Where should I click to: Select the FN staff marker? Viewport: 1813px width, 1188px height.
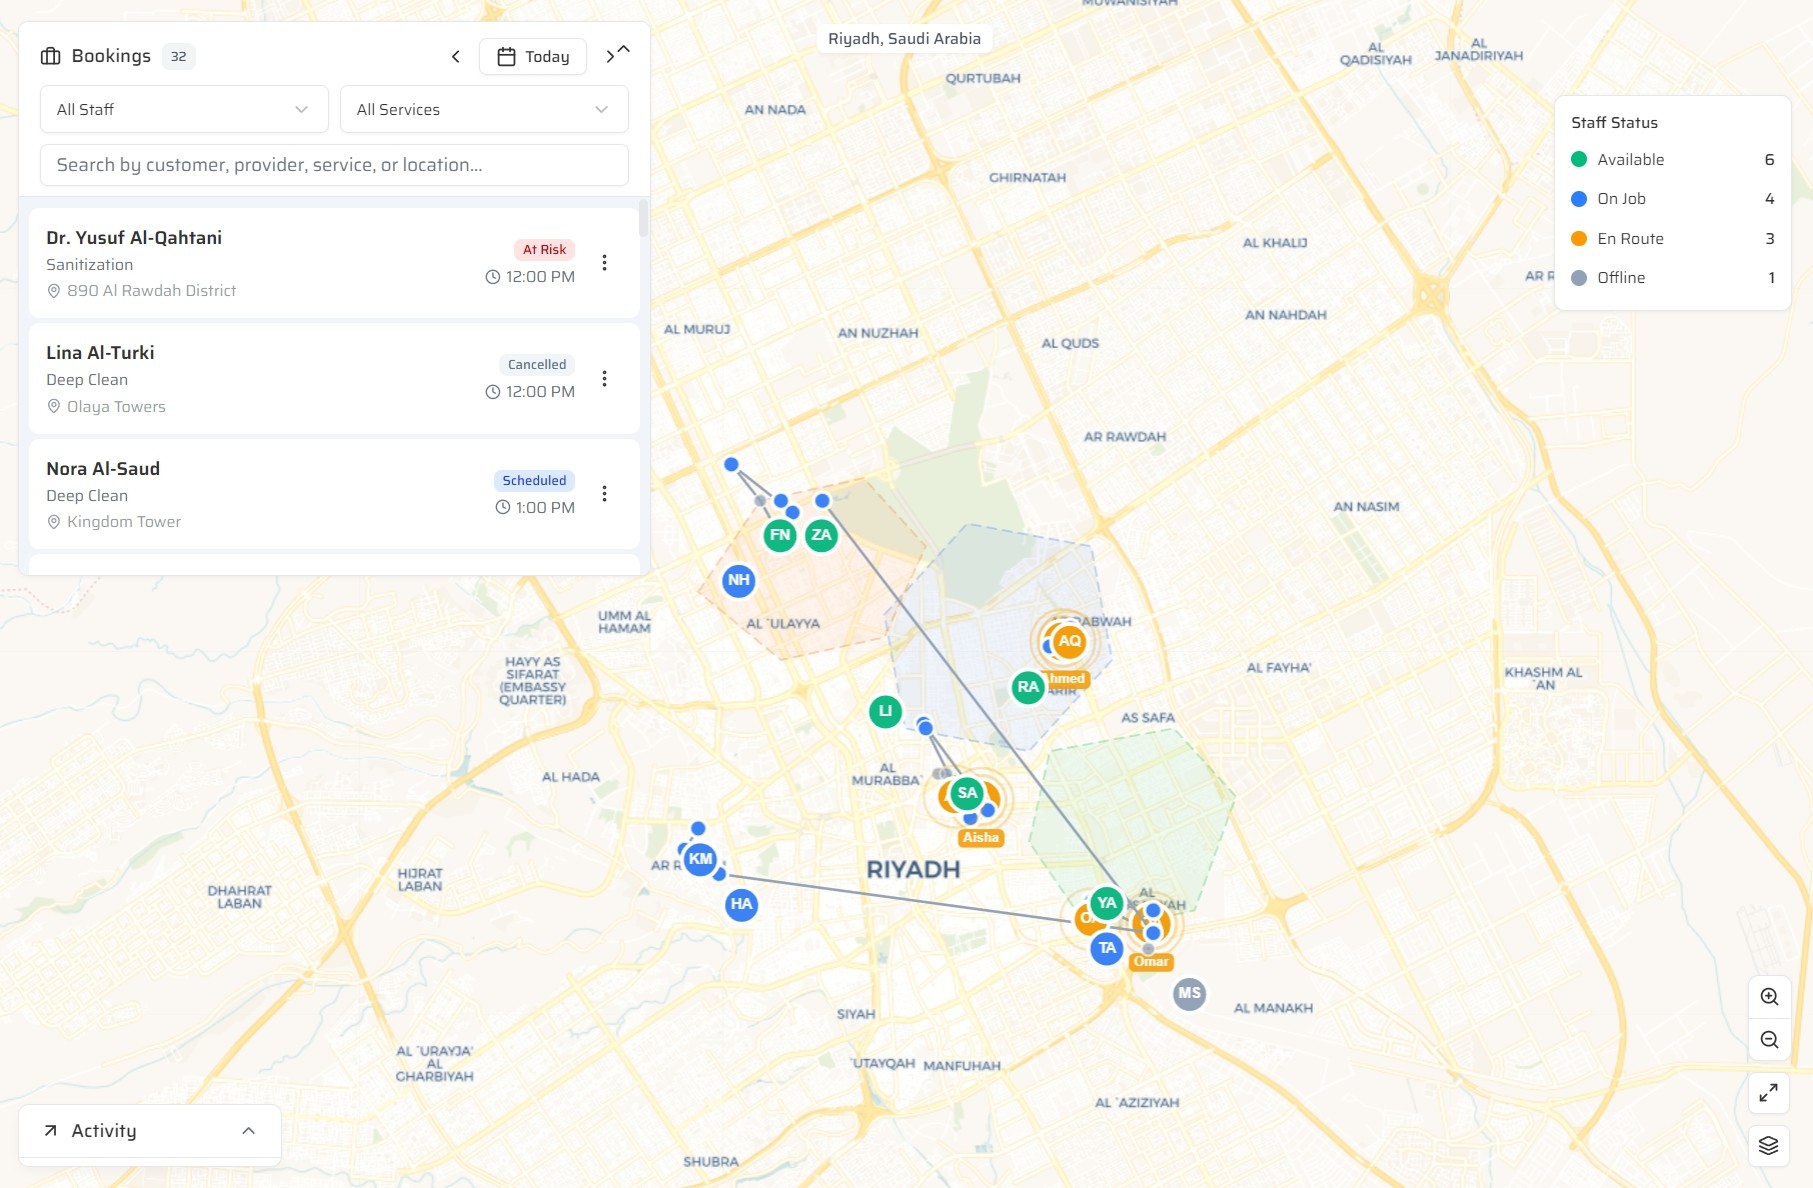[x=780, y=535]
